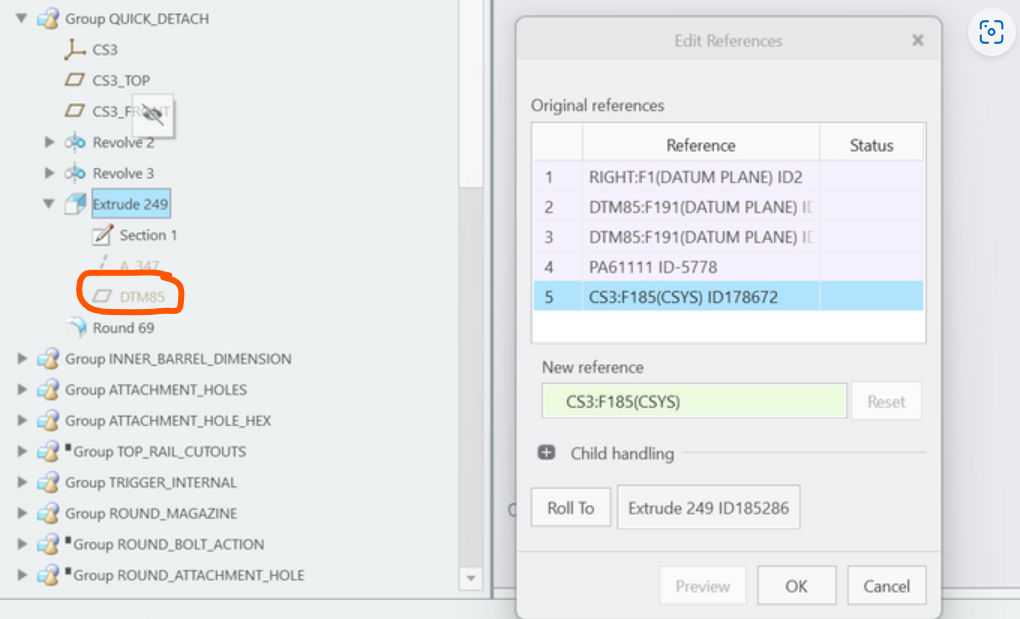Collapse the Extrude 249 tree node
This screenshot has height=619, width=1020.
pos(50,203)
